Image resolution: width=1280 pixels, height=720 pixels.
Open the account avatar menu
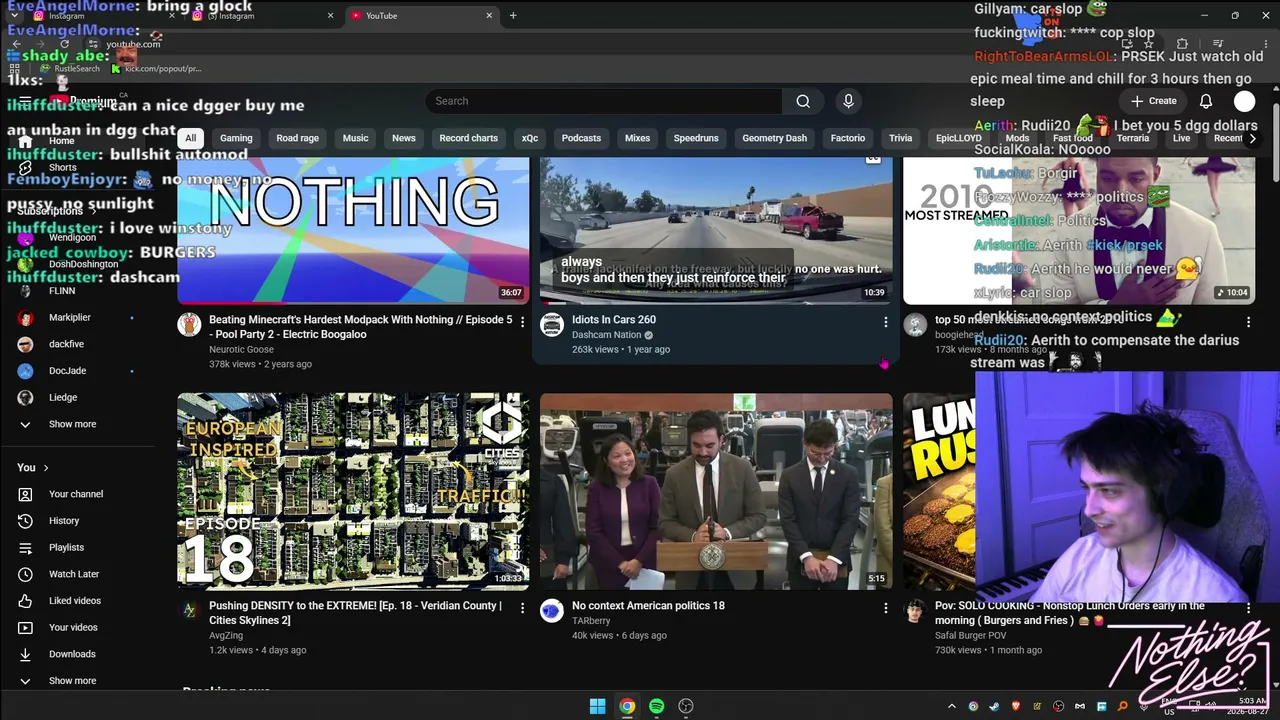pyautogui.click(x=1244, y=101)
